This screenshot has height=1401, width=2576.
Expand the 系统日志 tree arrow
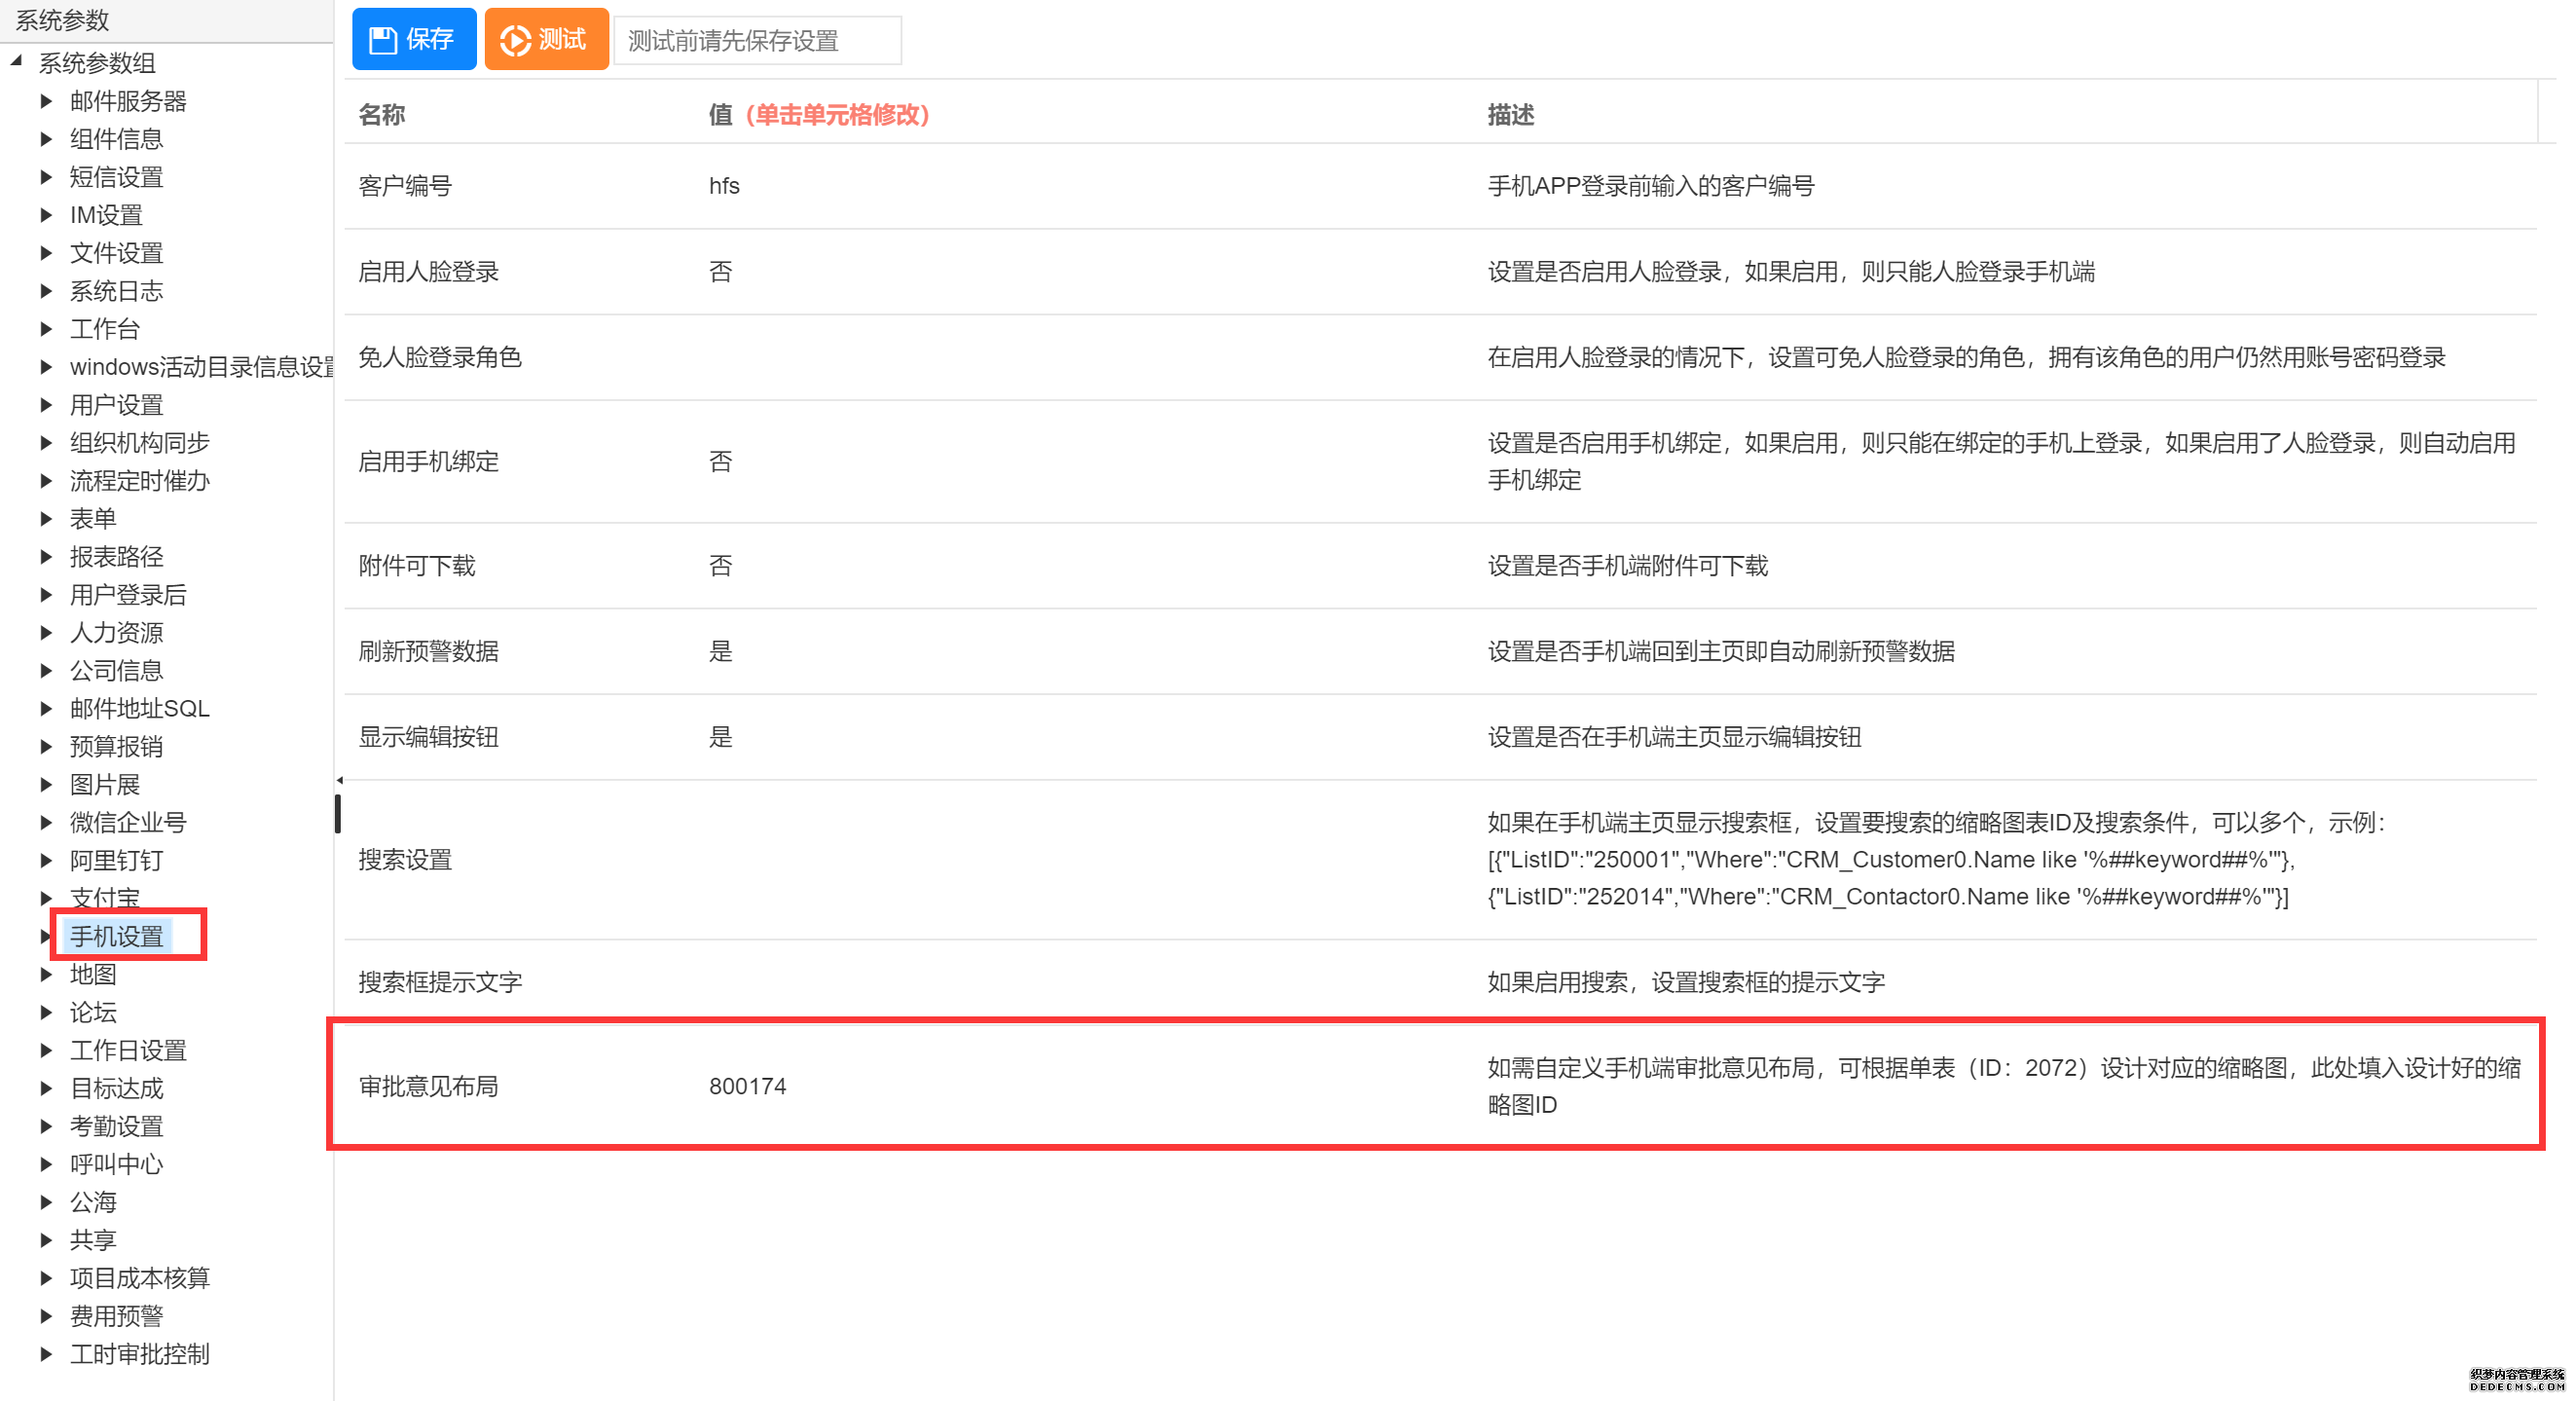[x=46, y=291]
